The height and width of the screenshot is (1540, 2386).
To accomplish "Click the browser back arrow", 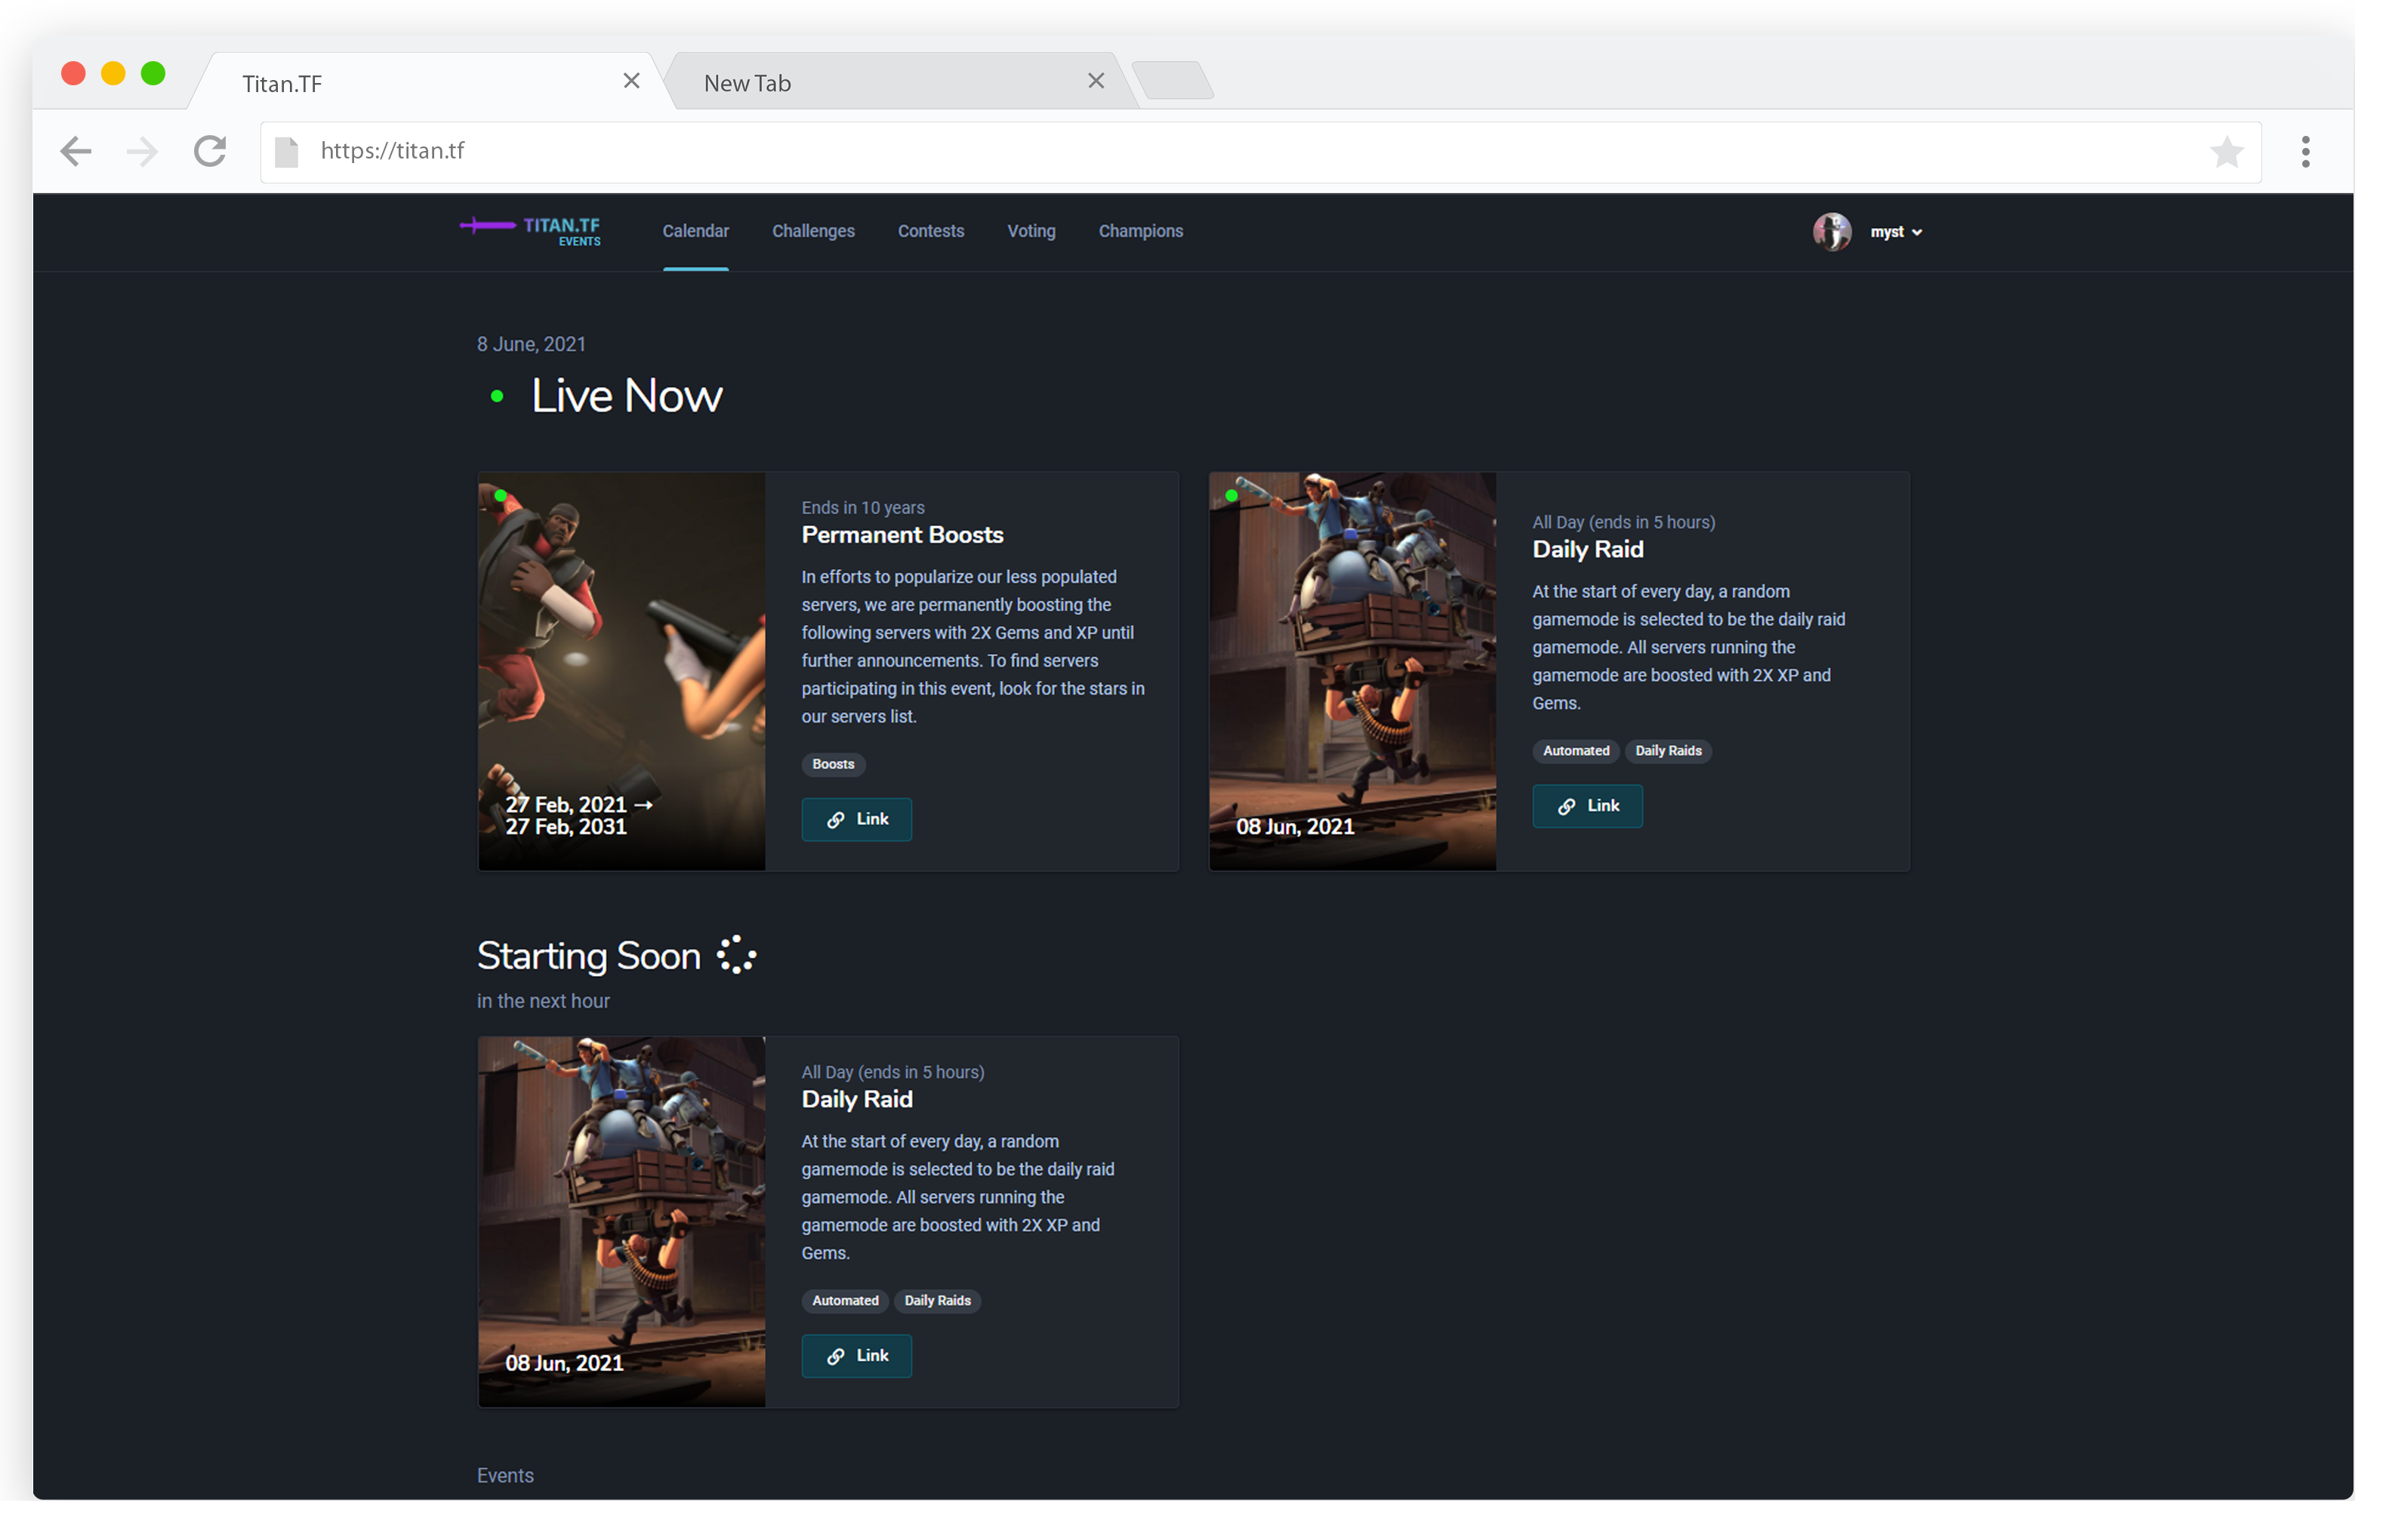I will click(x=76, y=151).
